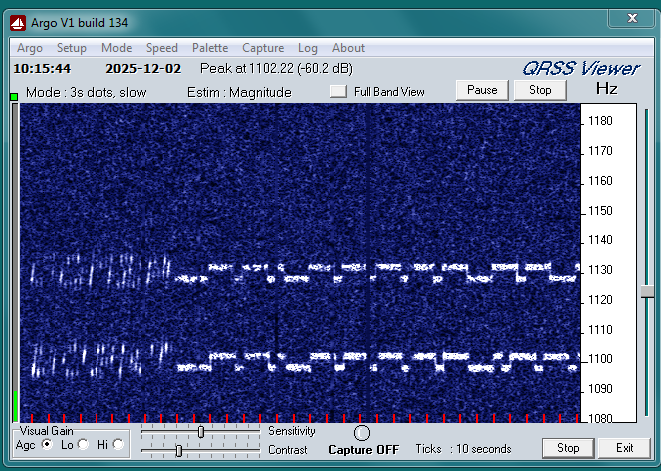Click the vertical frequency slider handle
This screenshot has height=471, width=661.
[647, 291]
